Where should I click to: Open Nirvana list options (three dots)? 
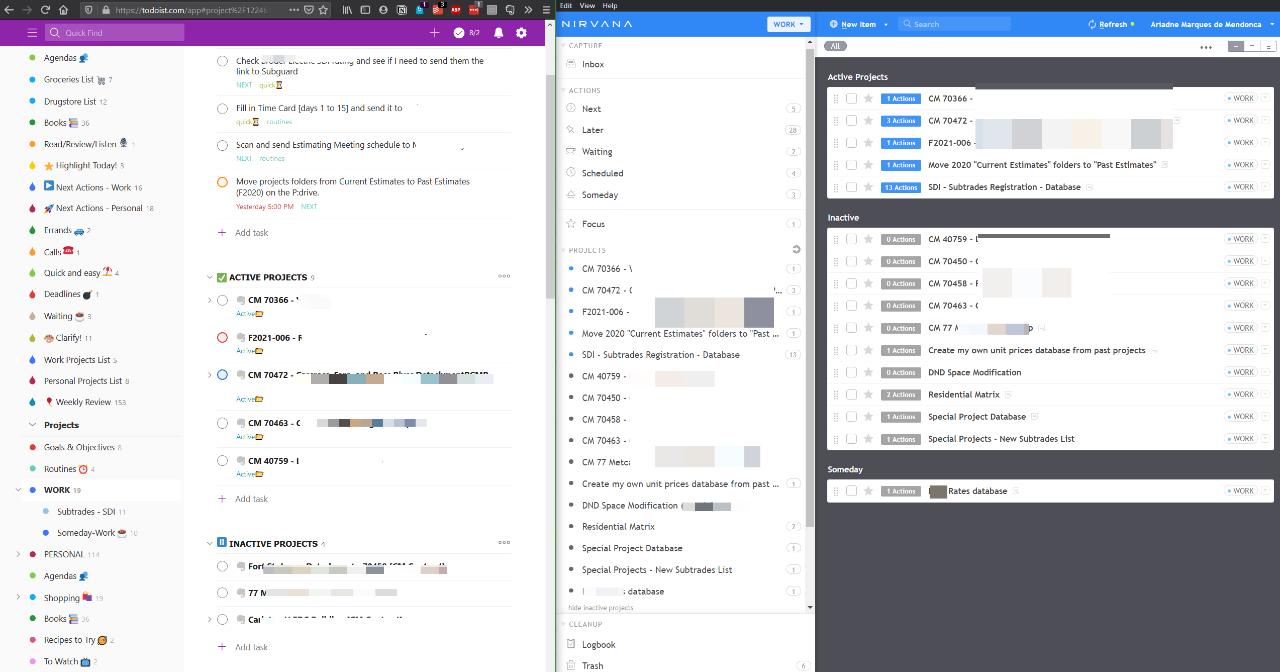[x=1206, y=47]
